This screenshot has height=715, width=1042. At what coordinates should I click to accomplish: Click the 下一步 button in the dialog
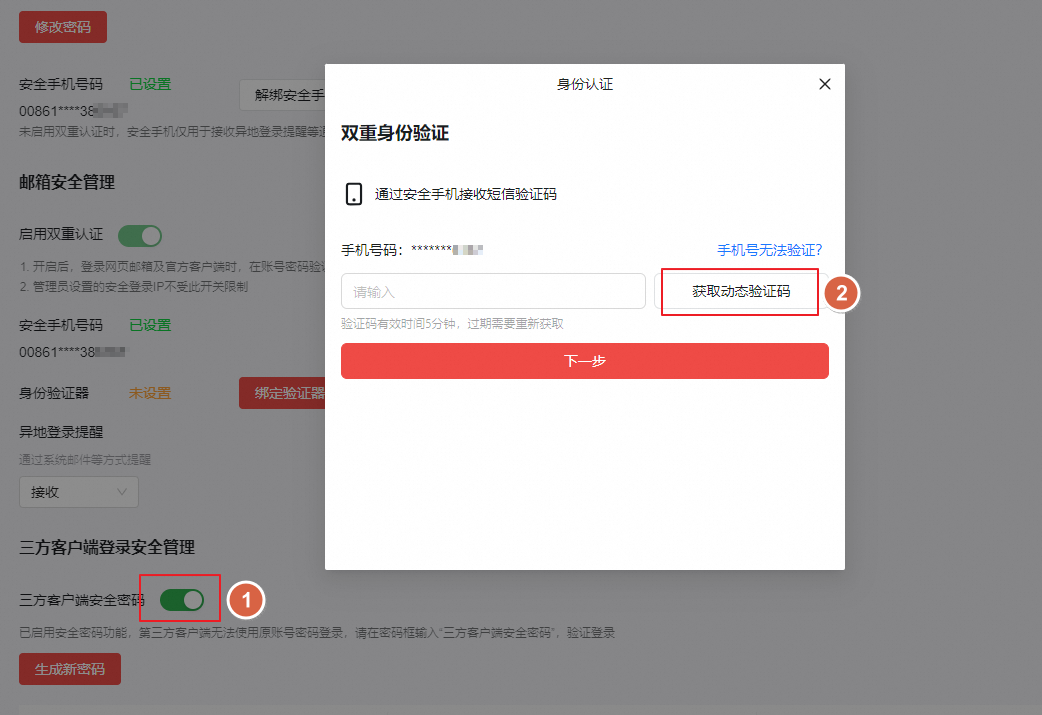(585, 361)
